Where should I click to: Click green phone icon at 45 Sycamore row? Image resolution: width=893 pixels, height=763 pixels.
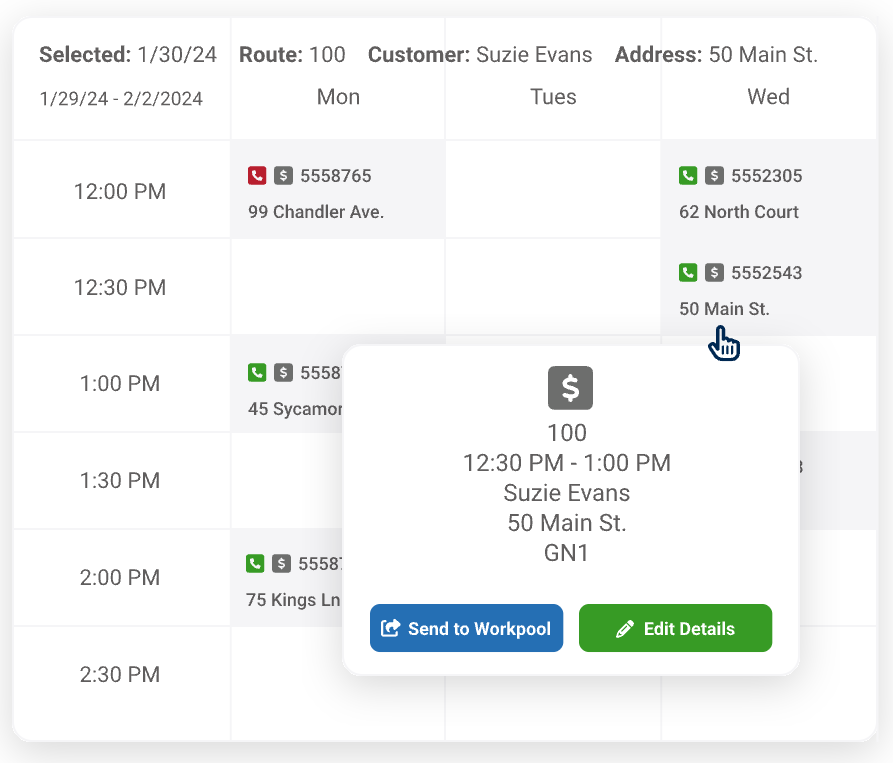pos(257,373)
